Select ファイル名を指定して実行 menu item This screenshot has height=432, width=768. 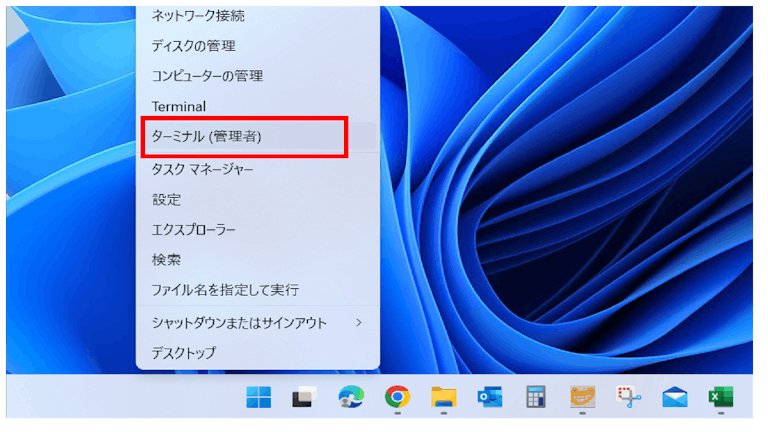click(x=258, y=290)
